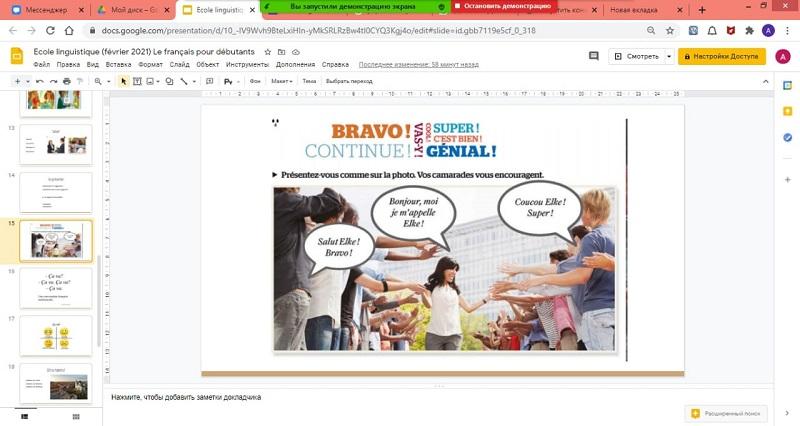The height and width of the screenshot is (426, 800).
Task: Open the new slide dropdown arrow
Action: click(27, 81)
